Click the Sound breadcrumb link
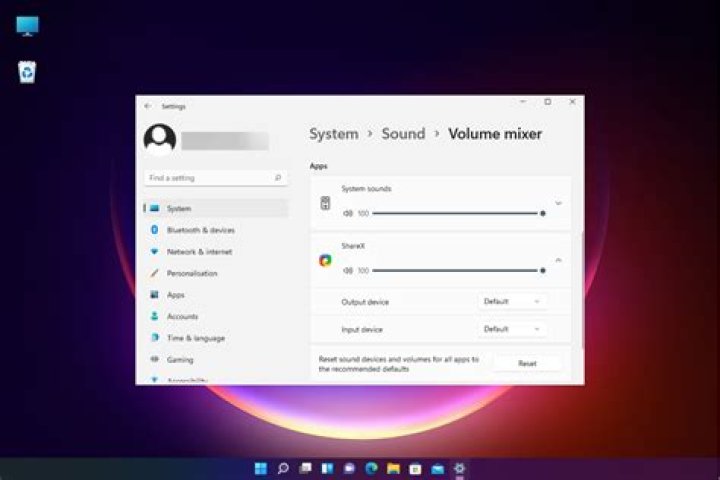Viewport: 720px width, 480px height. 403,134
